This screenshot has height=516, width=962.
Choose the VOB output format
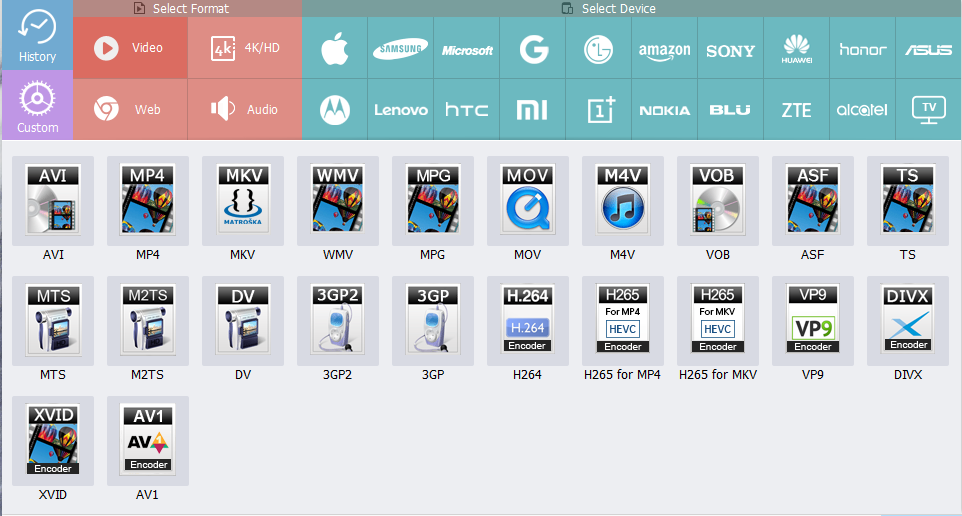(718, 201)
